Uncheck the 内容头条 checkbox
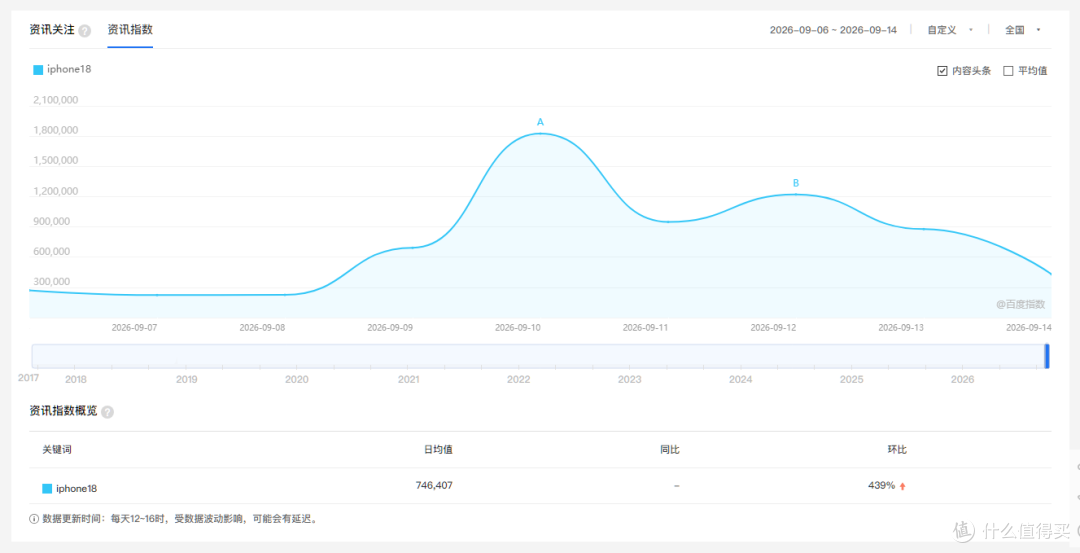1080x553 pixels. 942,71
